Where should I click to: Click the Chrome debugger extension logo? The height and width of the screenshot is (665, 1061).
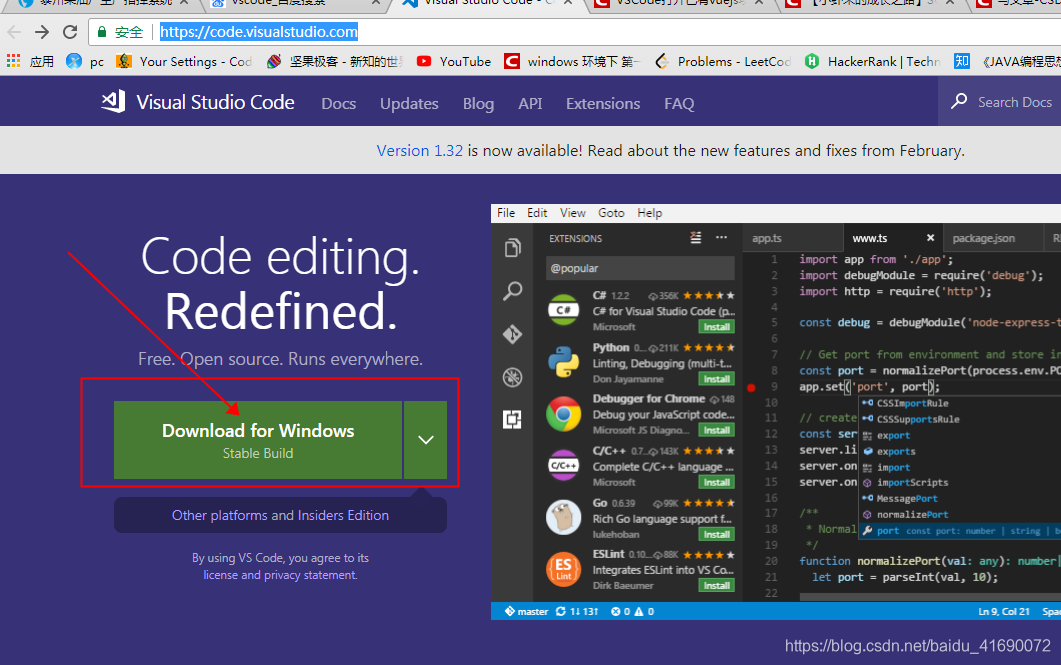(564, 413)
